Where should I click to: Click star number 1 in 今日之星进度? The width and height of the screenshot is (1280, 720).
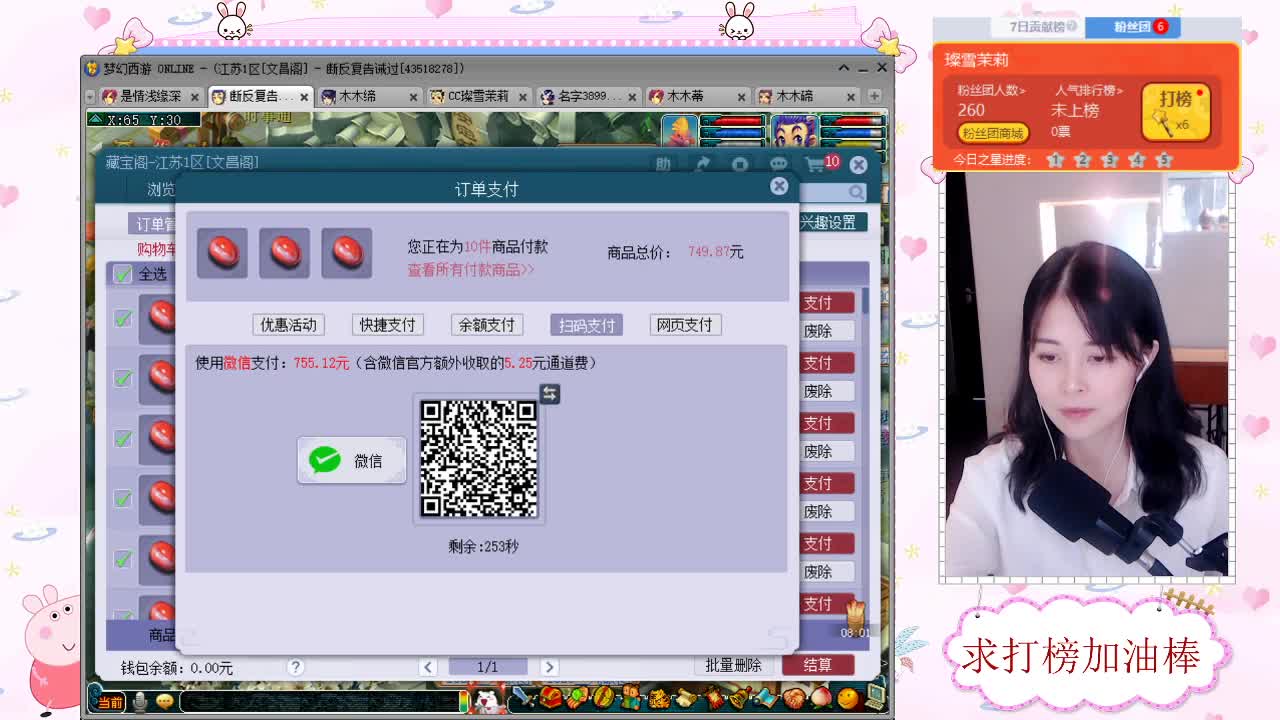pyautogui.click(x=1055, y=160)
